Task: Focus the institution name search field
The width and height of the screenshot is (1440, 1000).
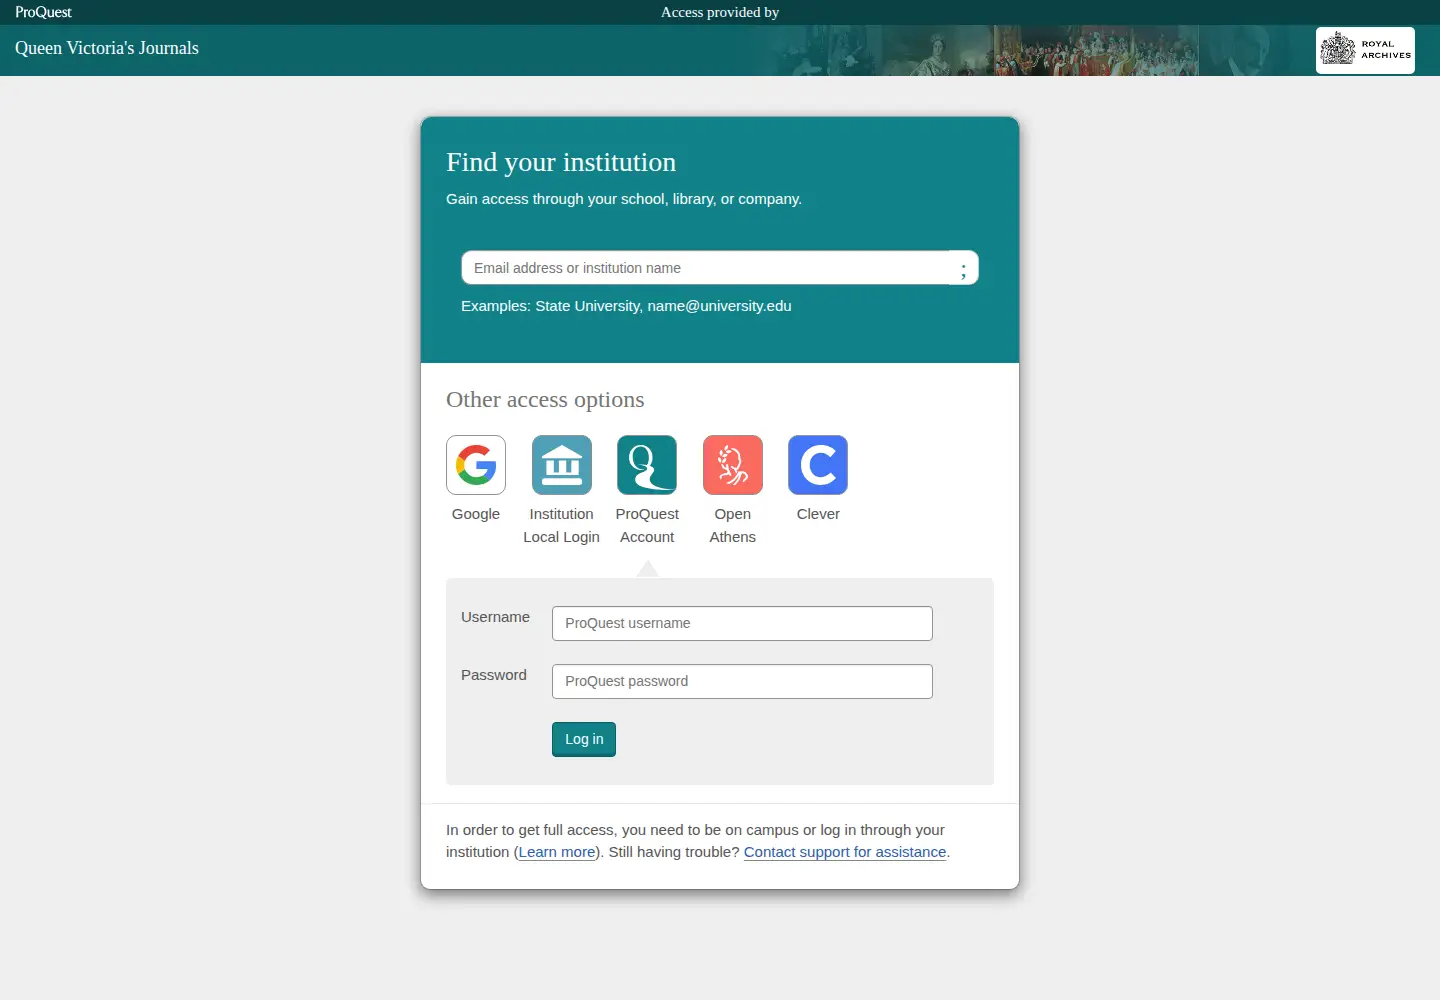Action: pyautogui.click(x=705, y=268)
